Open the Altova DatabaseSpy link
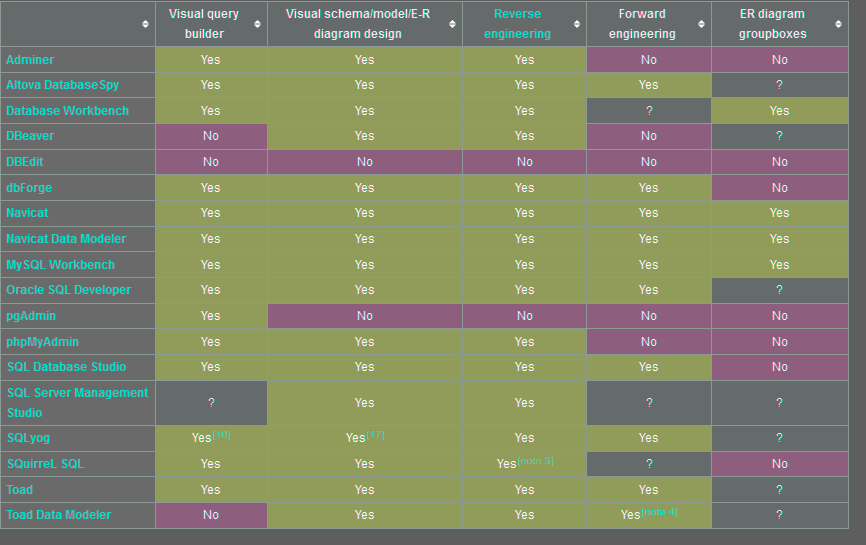Screen dimensions: 866x545 (x=62, y=85)
